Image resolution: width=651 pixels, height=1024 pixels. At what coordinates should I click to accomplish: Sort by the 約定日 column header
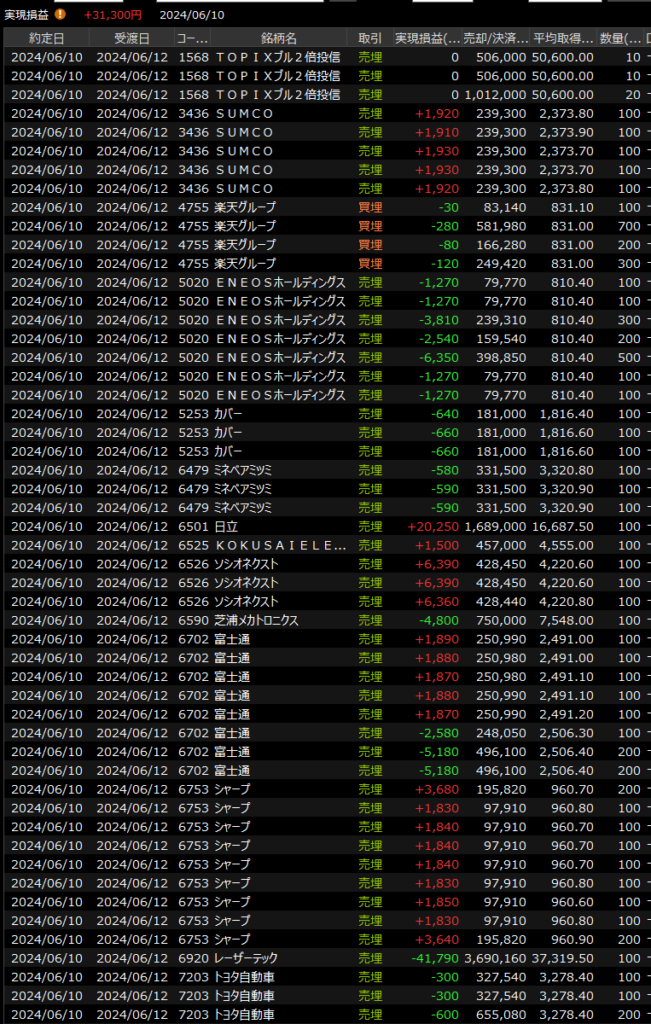(46, 38)
